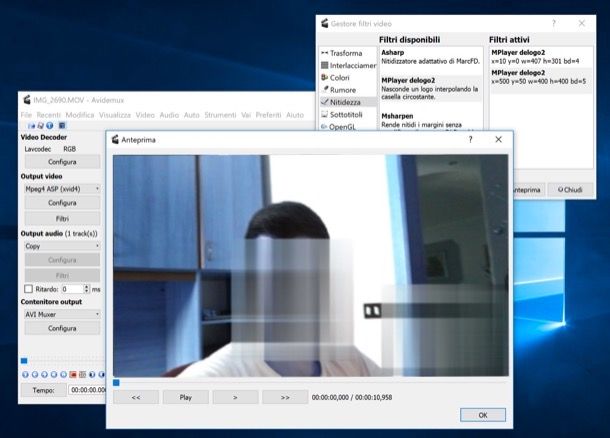The width and height of the screenshot is (610, 438).
Task: Click the Play icon in Avidemux main window controls
Action: (x=25, y=375)
